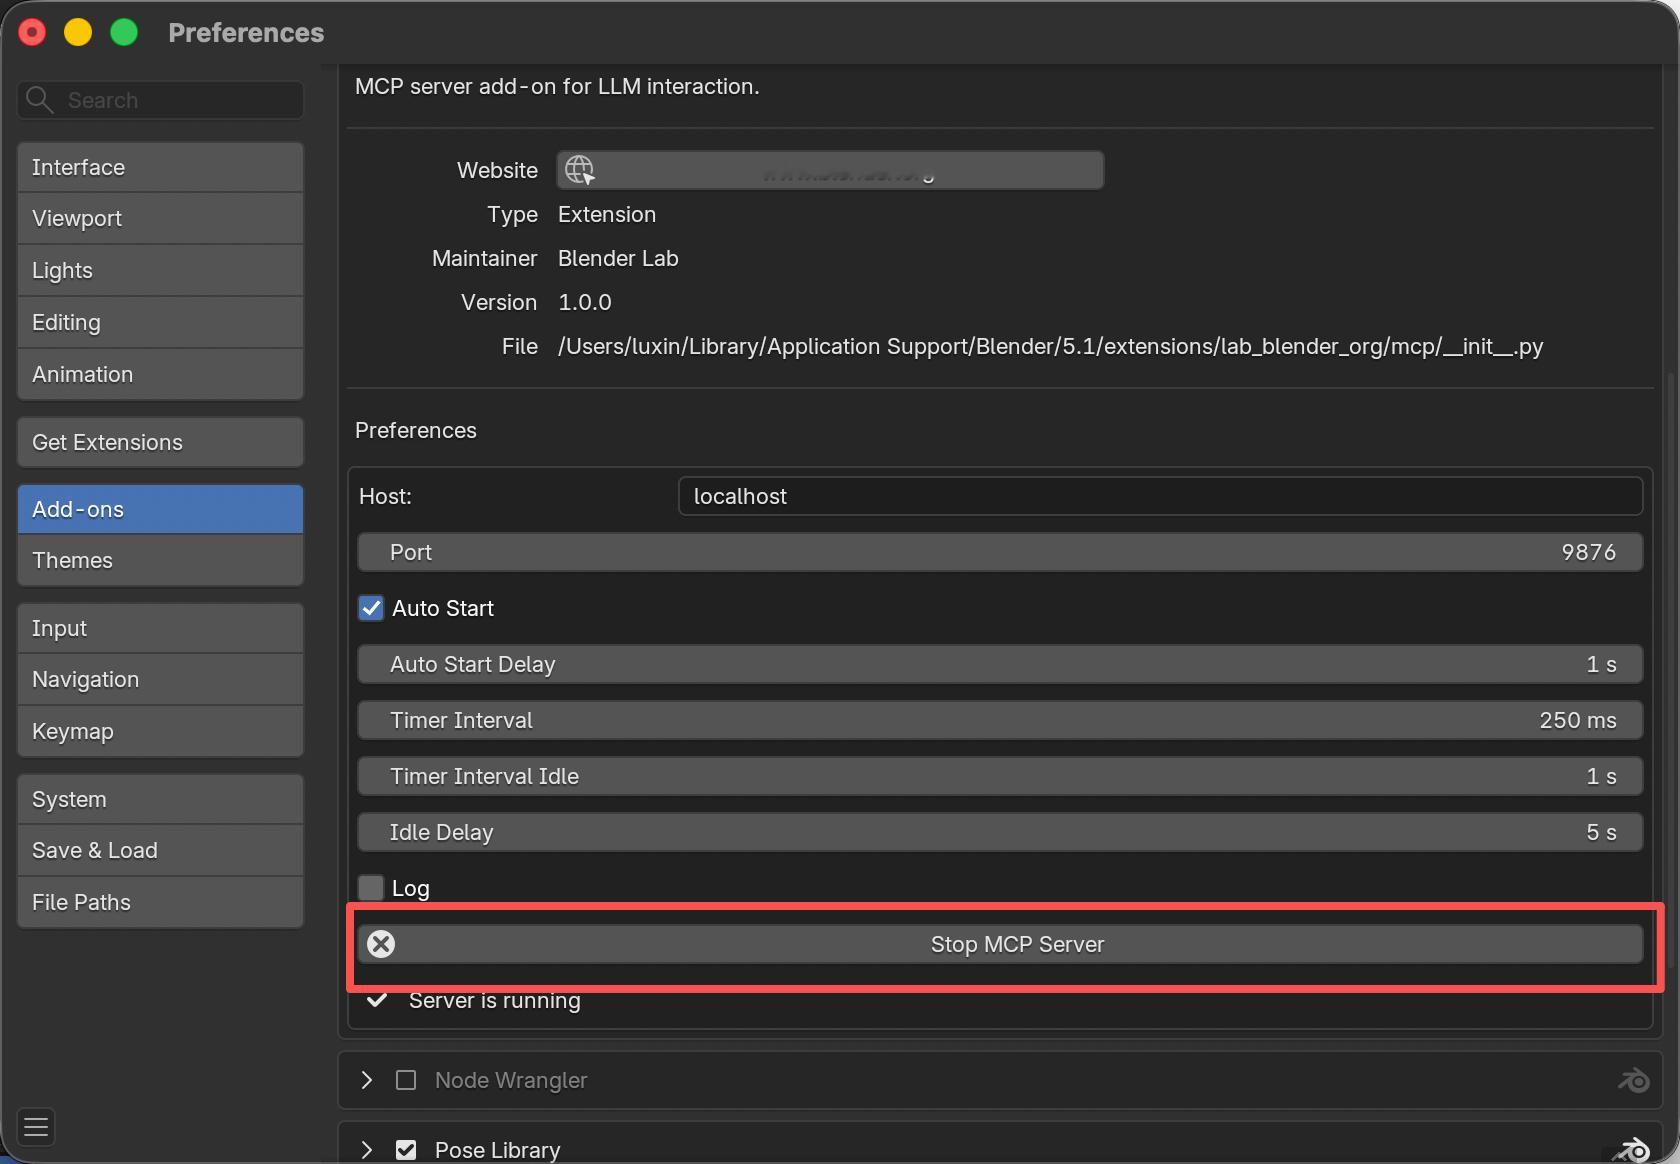
Task: Click the Timer Interval field
Action: click(x=1000, y=720)
